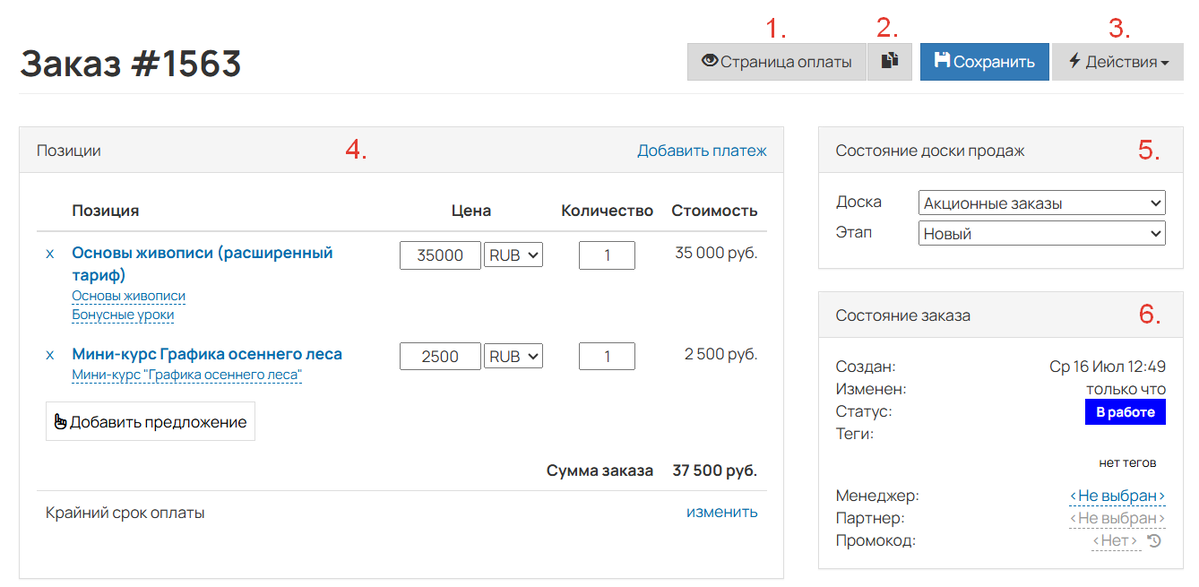Image resolution: width=1199 pixels, height=587 pixels.
Task: Open the Страница оплаты payment page
Action: [776, 62]
